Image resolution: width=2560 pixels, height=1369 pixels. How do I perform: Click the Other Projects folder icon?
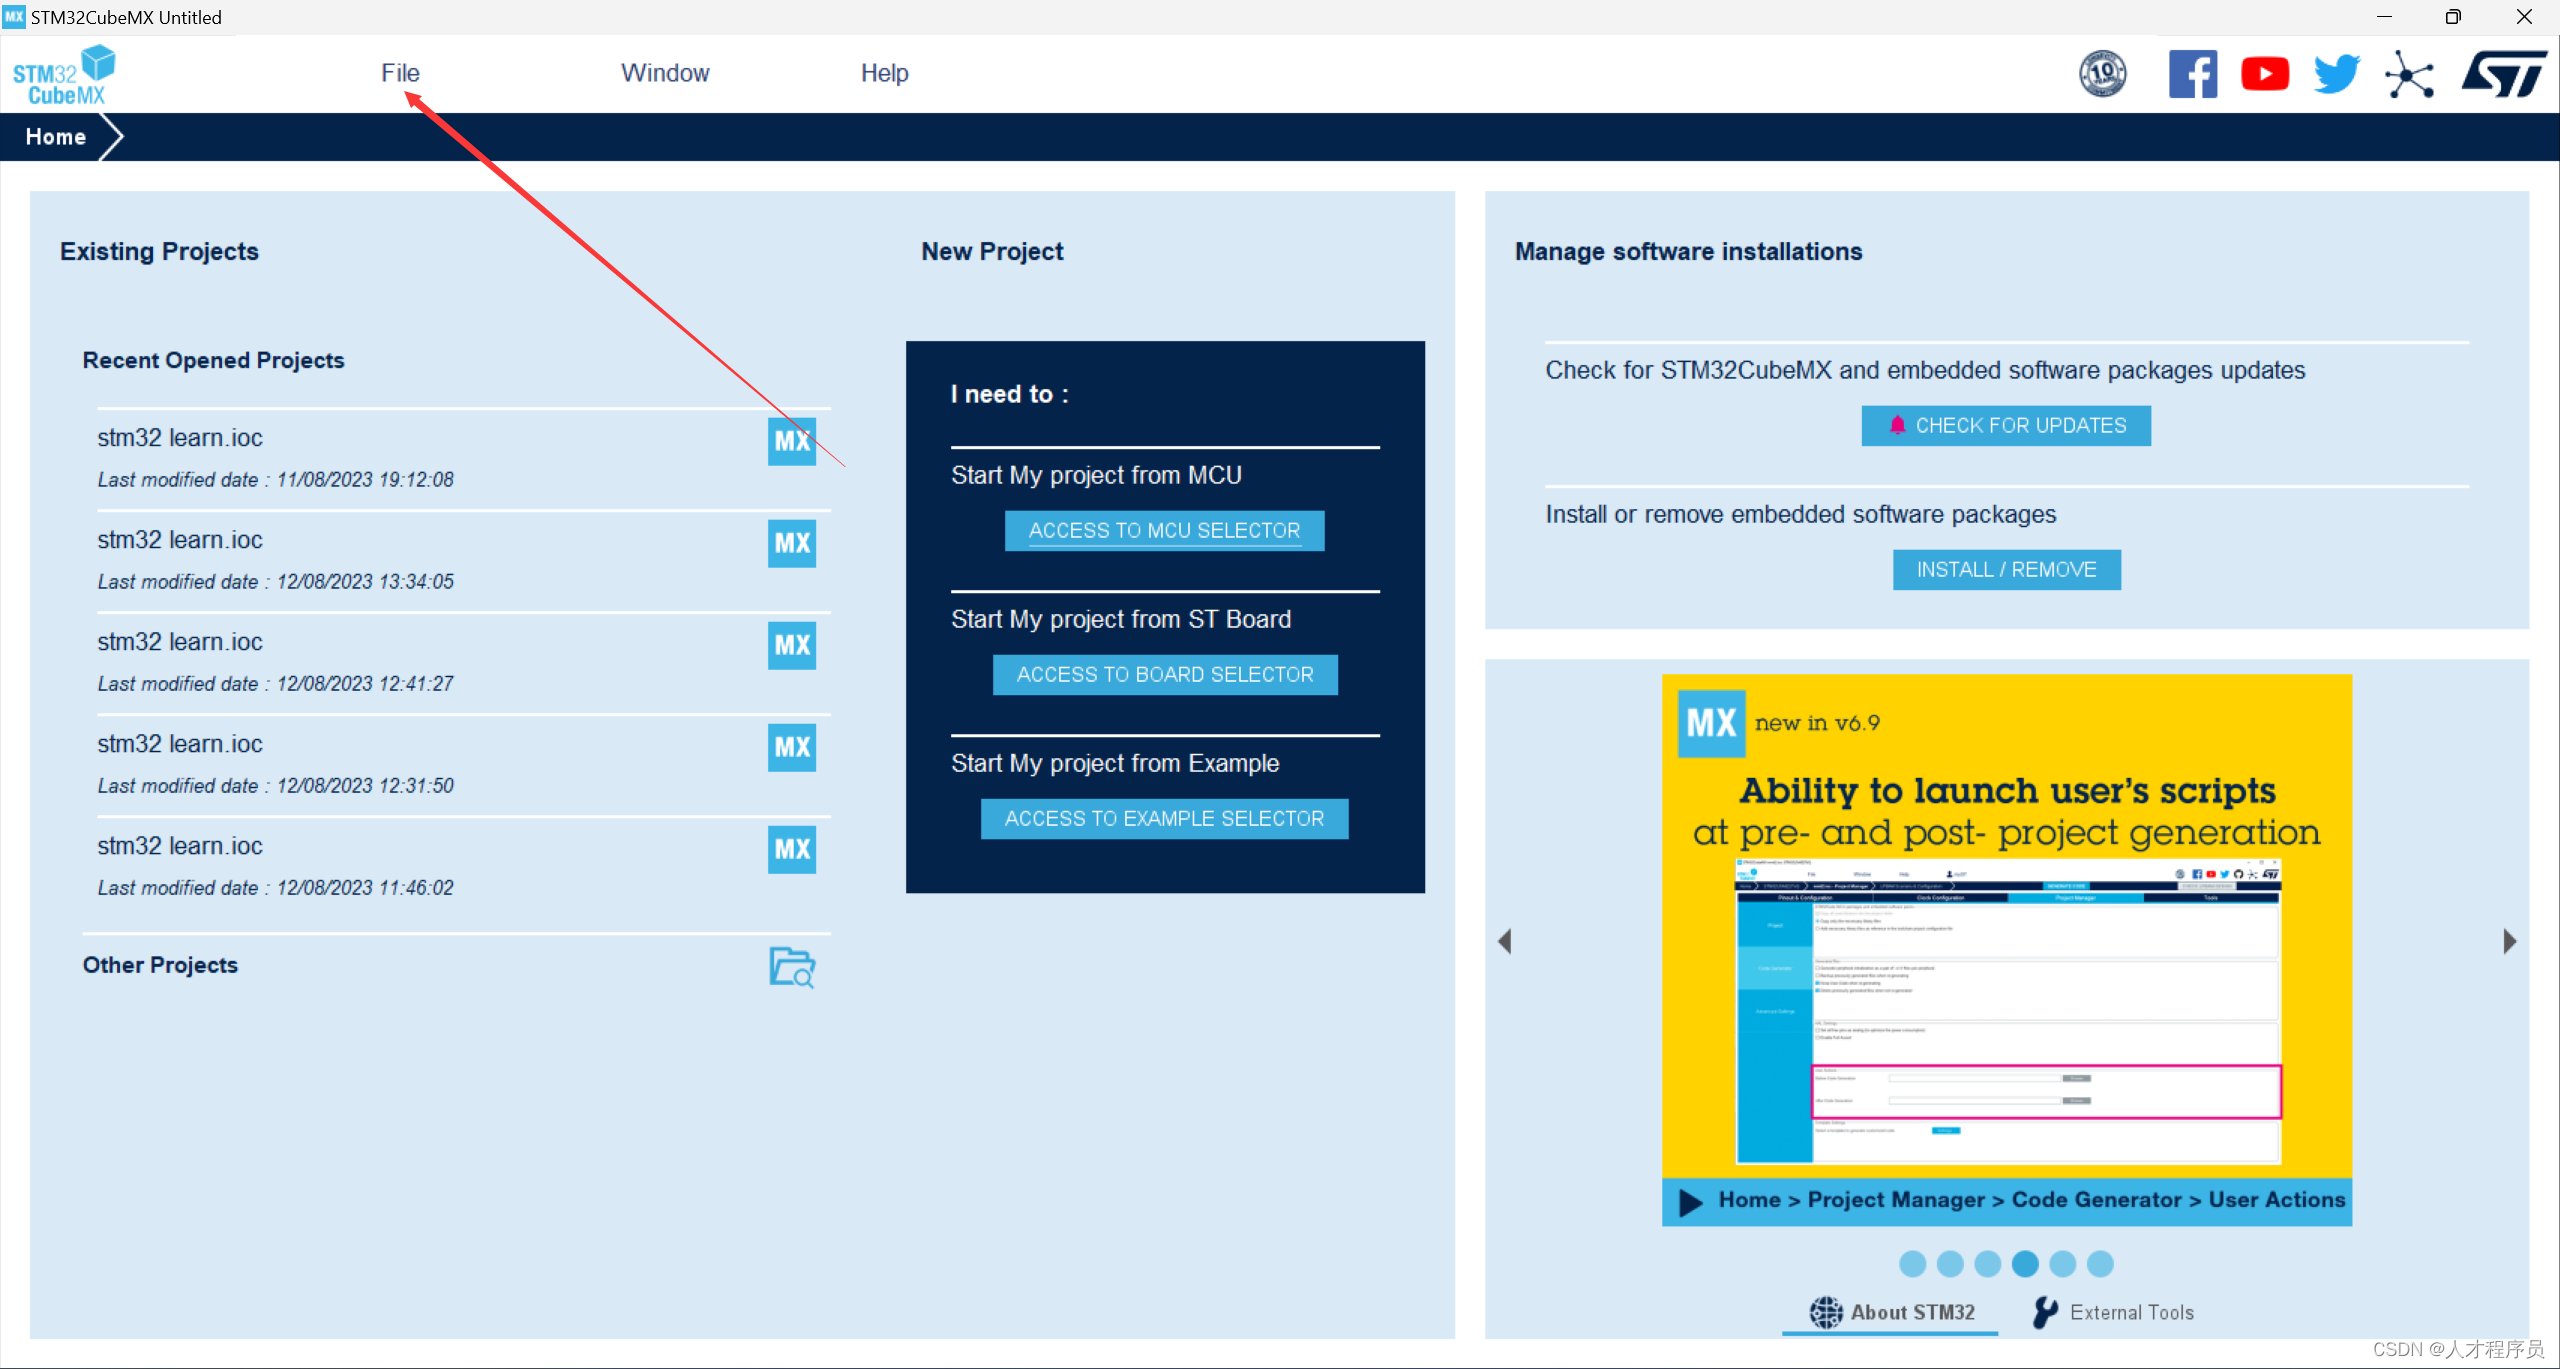(791, 966)
